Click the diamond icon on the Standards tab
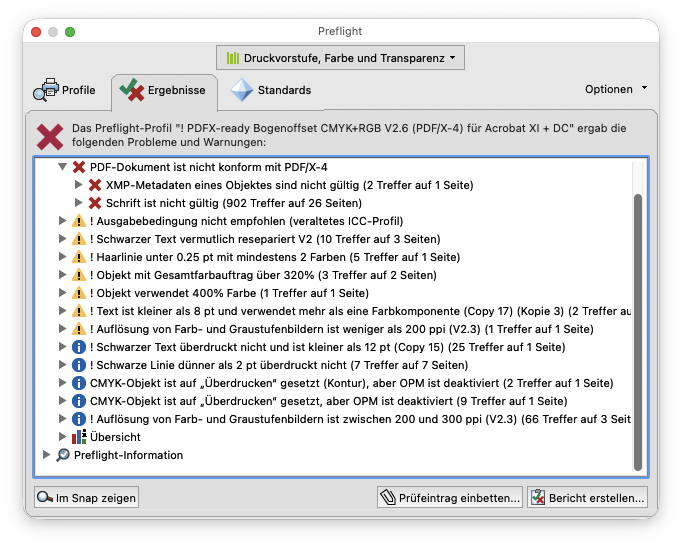 click(x=241, y=90)
